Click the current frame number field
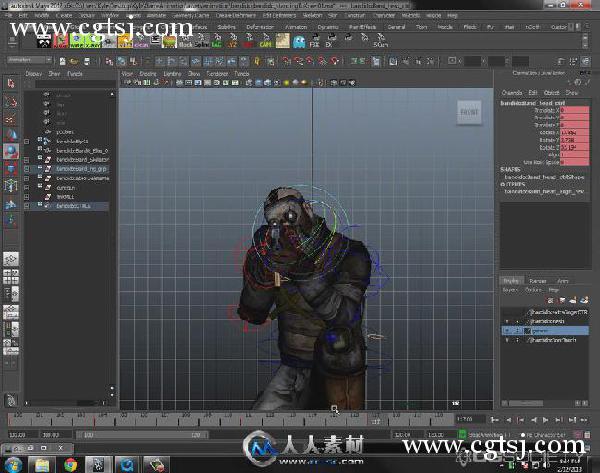 coord(470,419)
